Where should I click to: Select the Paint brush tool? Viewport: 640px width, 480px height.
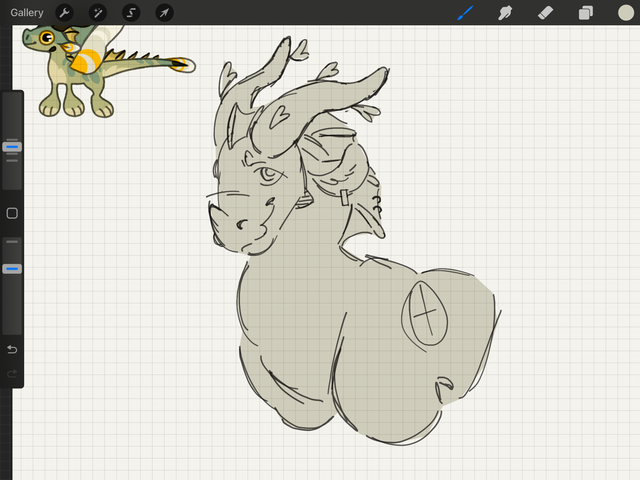pyautogui.click(x=465, y=13)
